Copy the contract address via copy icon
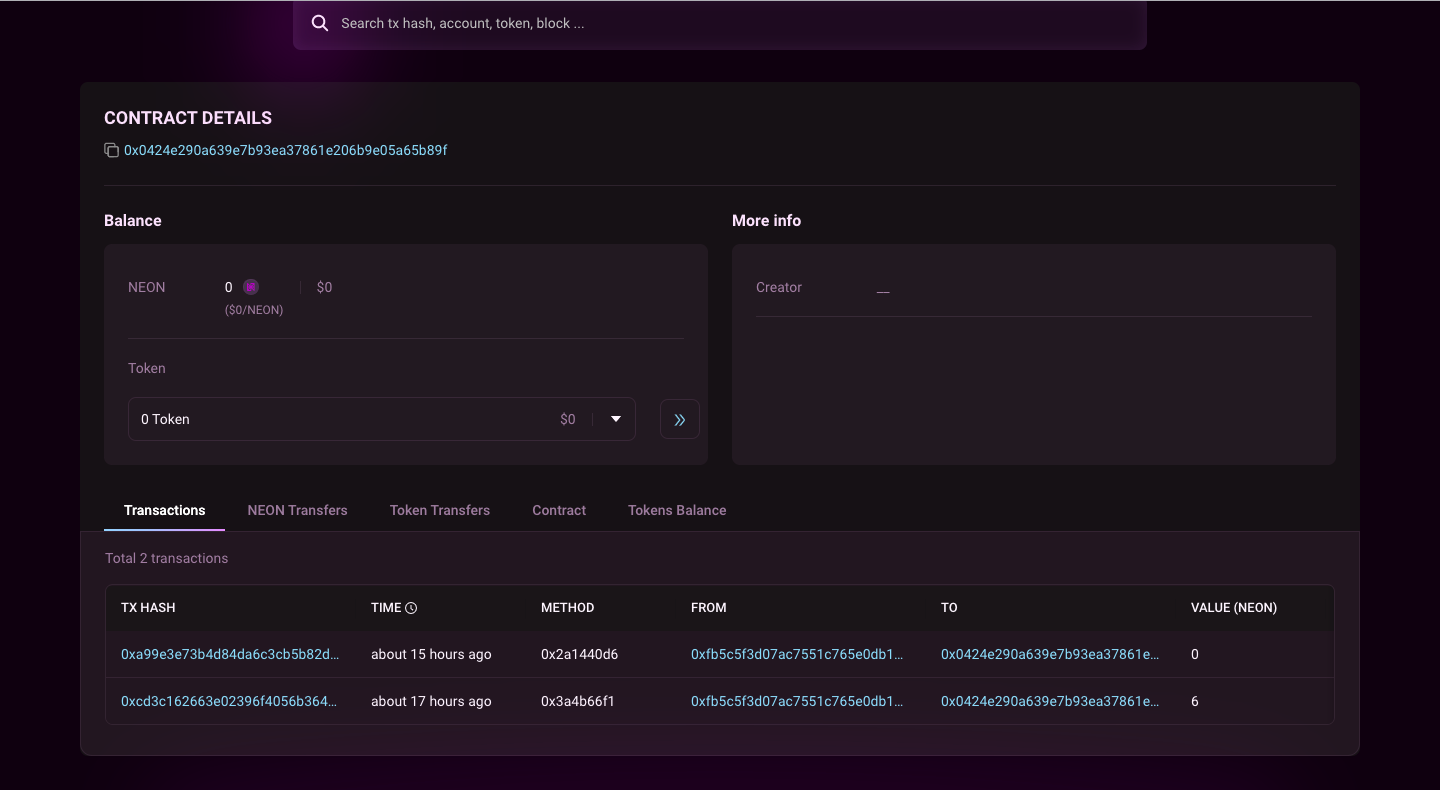 tap(111, 149)
